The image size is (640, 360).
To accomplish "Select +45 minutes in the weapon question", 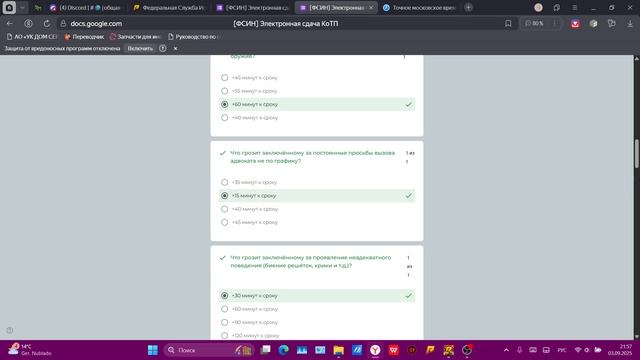I will pos(224,78).
